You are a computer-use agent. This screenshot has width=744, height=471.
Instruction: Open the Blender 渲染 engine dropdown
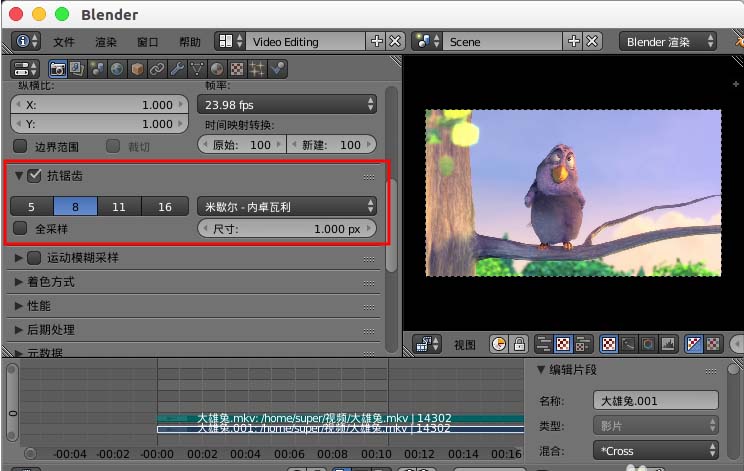tap(668, 42)
